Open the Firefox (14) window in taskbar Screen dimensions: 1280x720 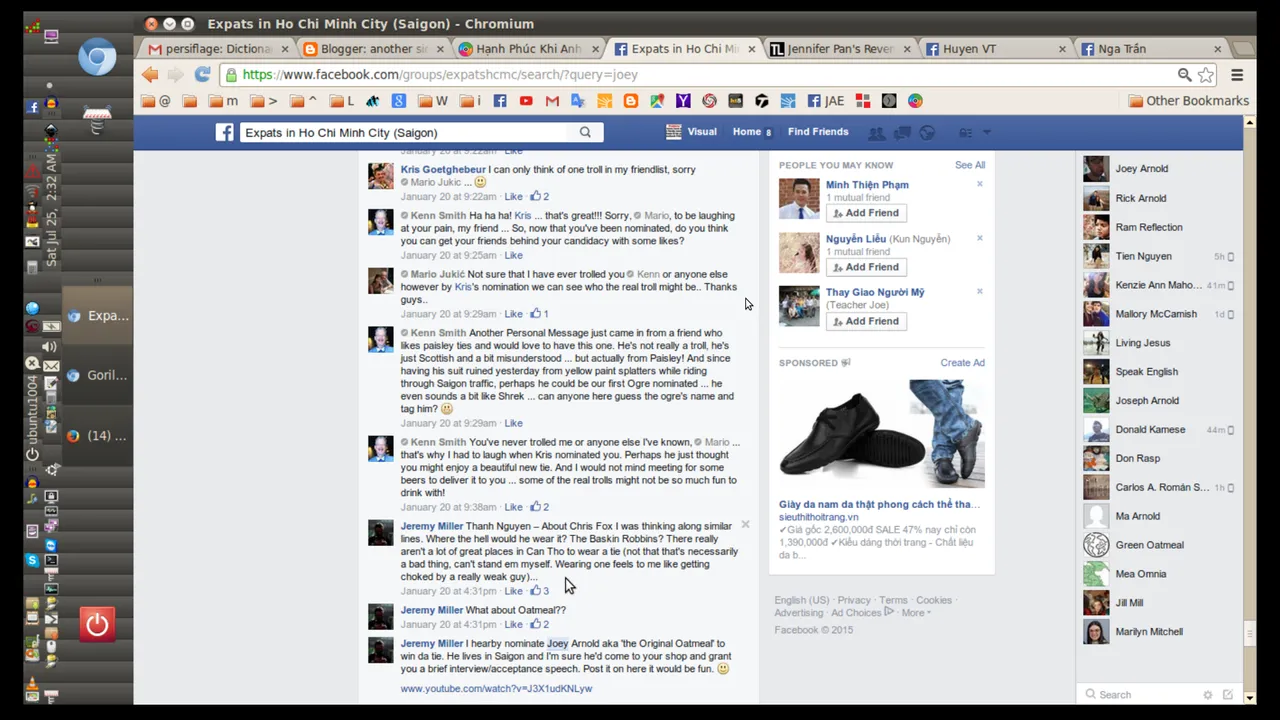click(99, 436)
